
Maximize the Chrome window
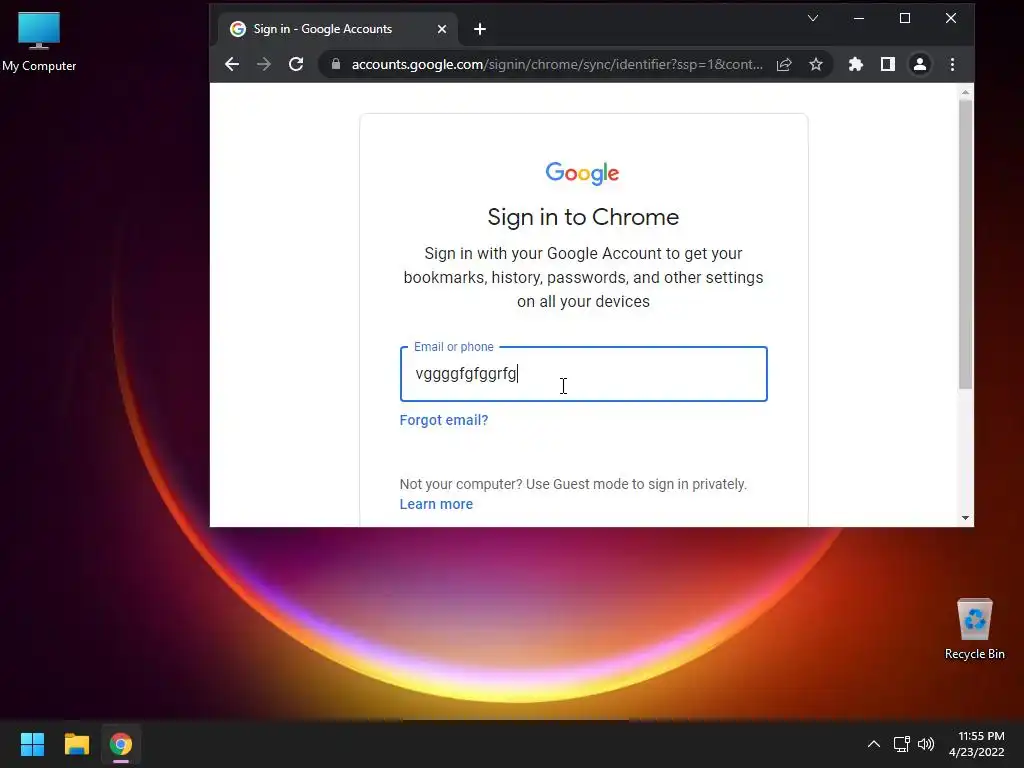pos(904,18)
